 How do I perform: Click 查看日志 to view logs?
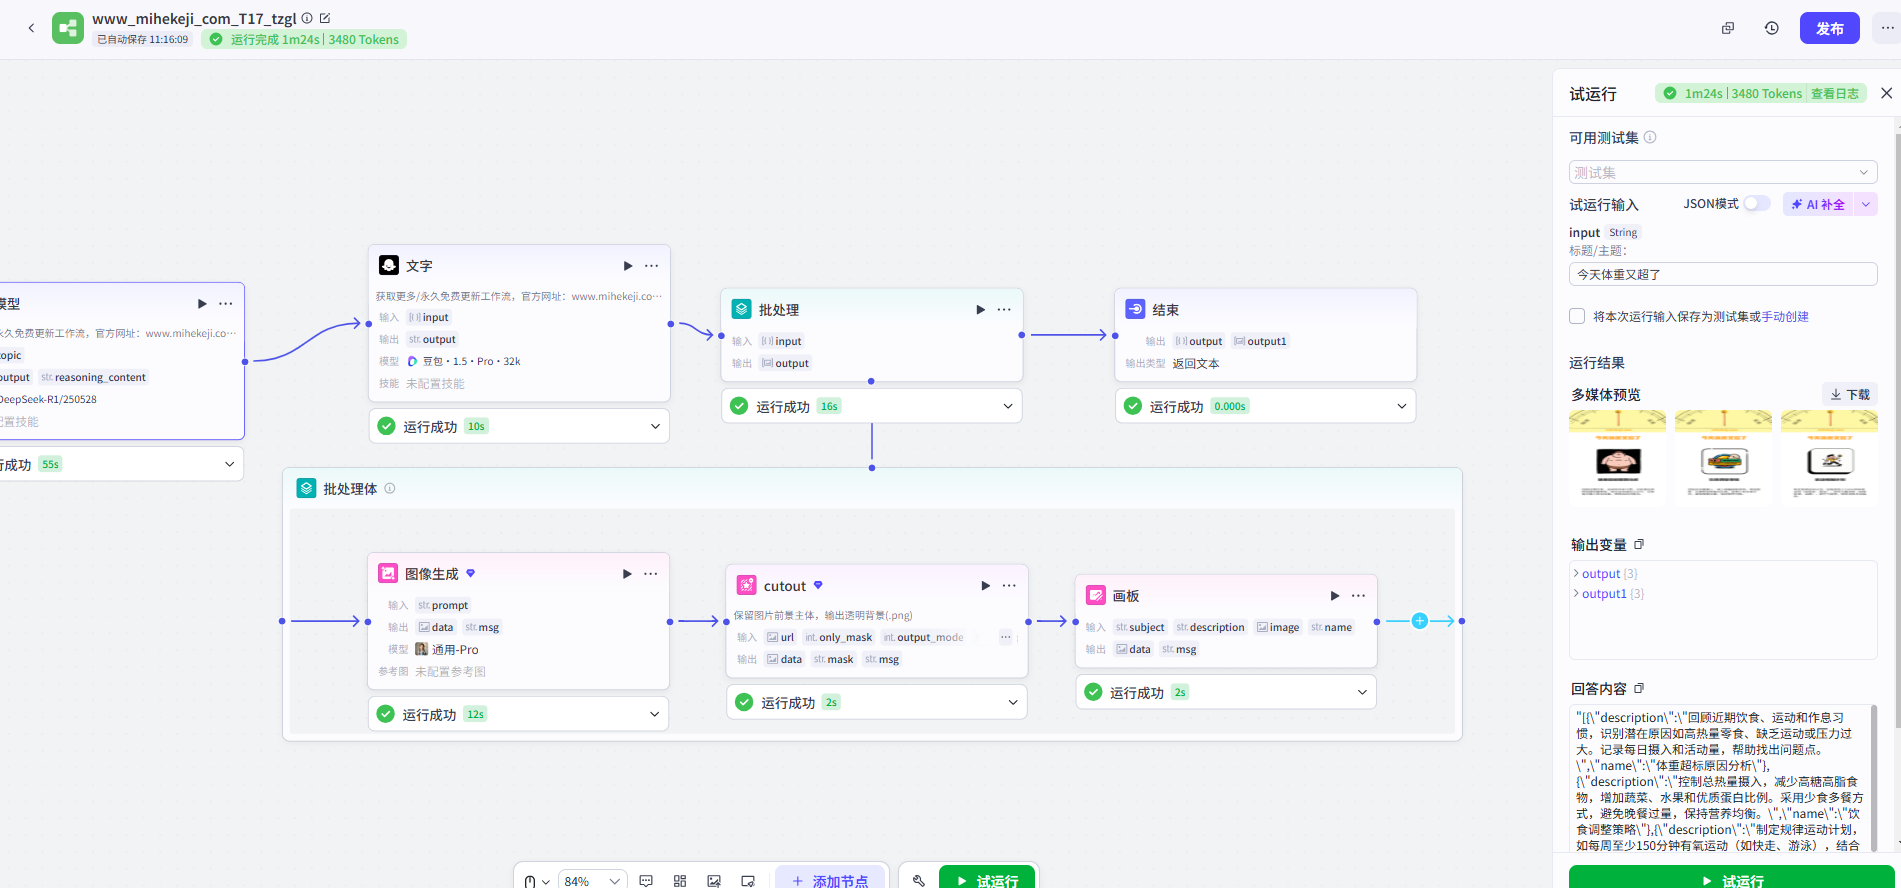(x=1834, y=94)
